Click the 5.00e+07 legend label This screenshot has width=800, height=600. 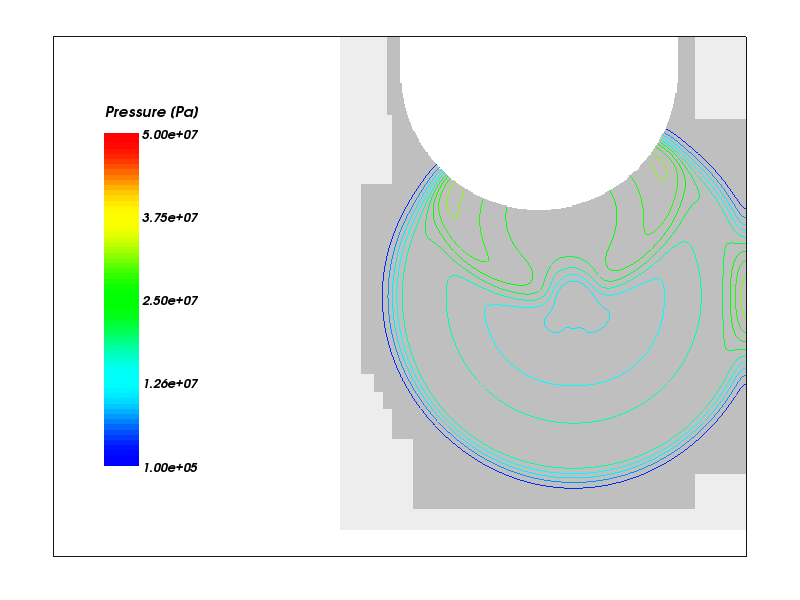[169, 135]
